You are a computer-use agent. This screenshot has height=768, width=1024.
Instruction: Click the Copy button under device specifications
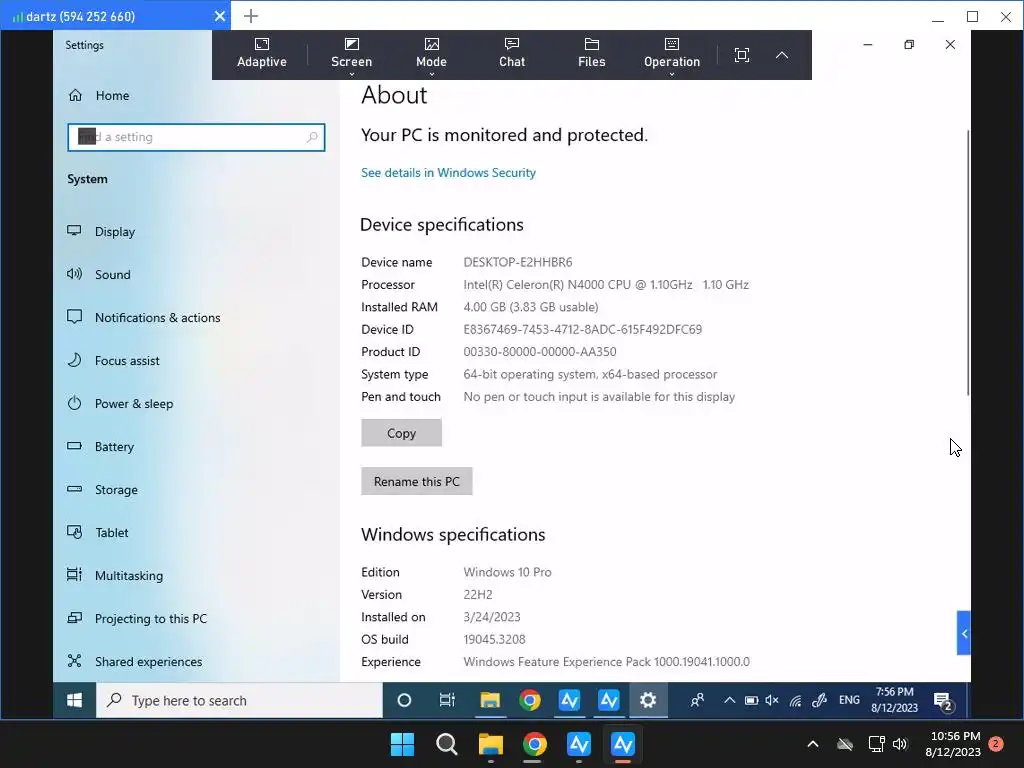[401, 433]
